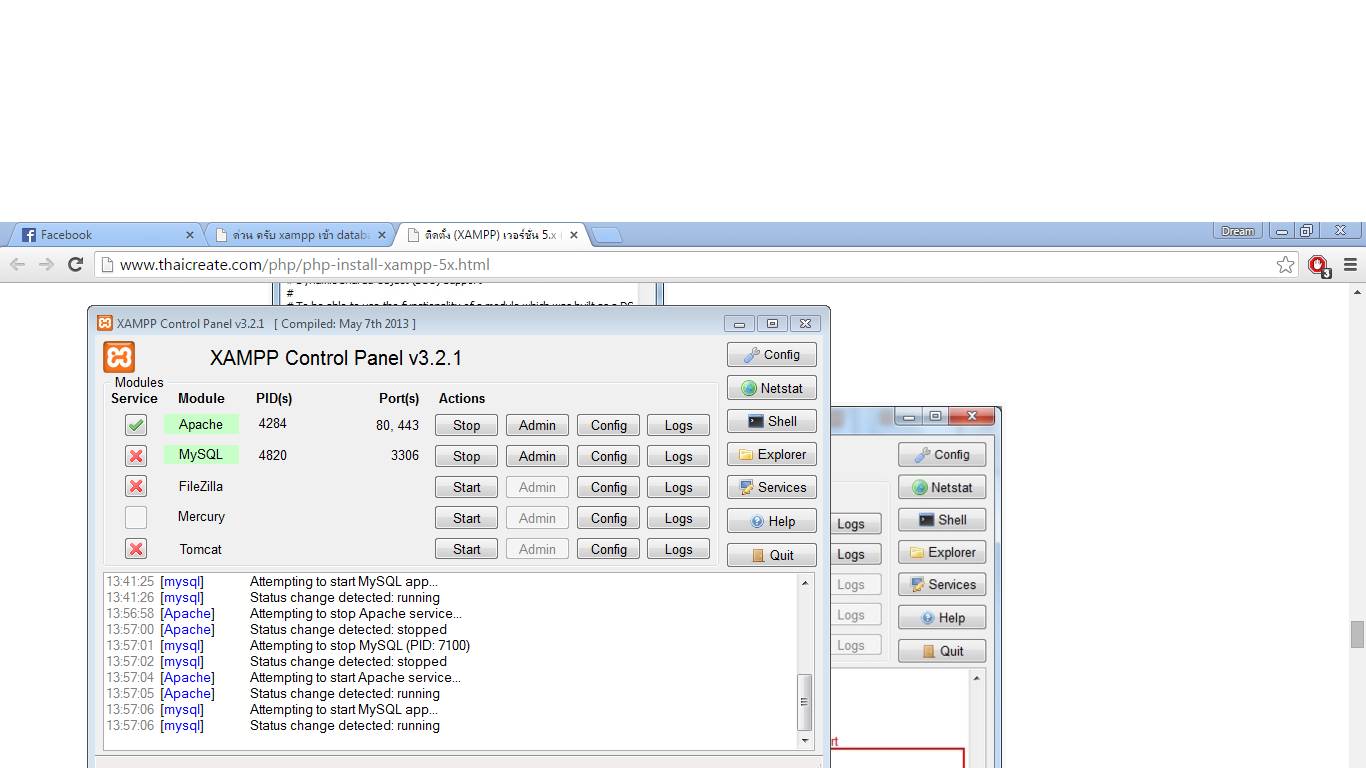This screenshot has height=768, width=1366.
Task: Click the Dream profile button
Action: [1238, 231]
